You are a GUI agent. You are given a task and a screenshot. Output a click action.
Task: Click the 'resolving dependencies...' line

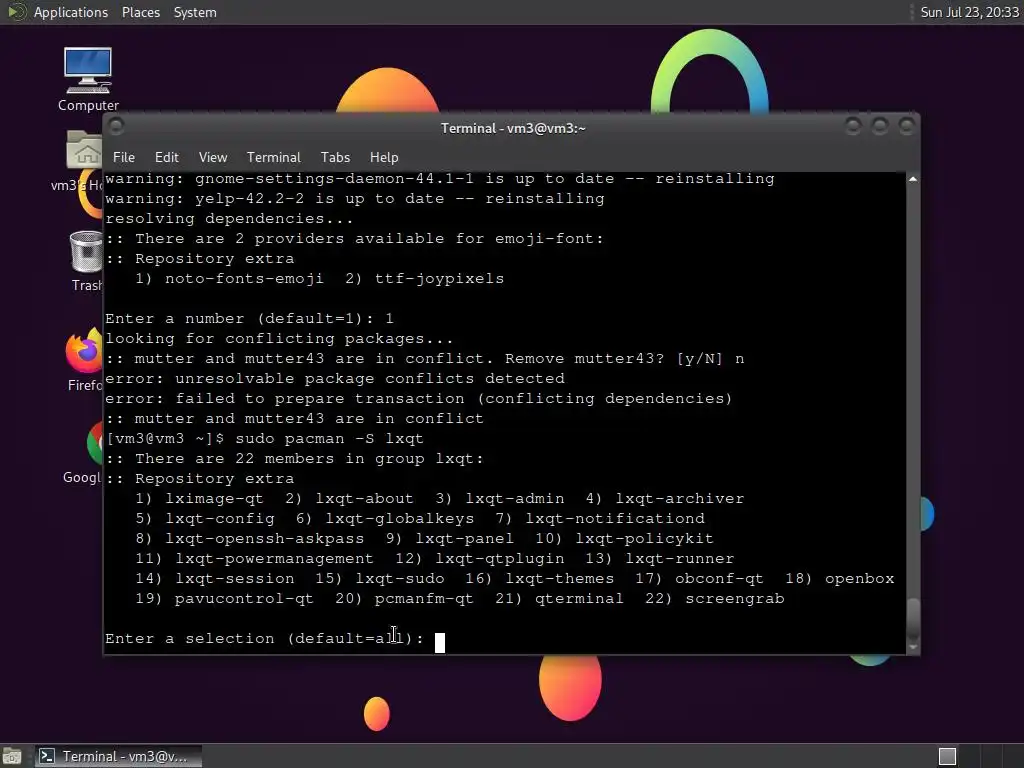pyautogui.click(x=229, y=219)
